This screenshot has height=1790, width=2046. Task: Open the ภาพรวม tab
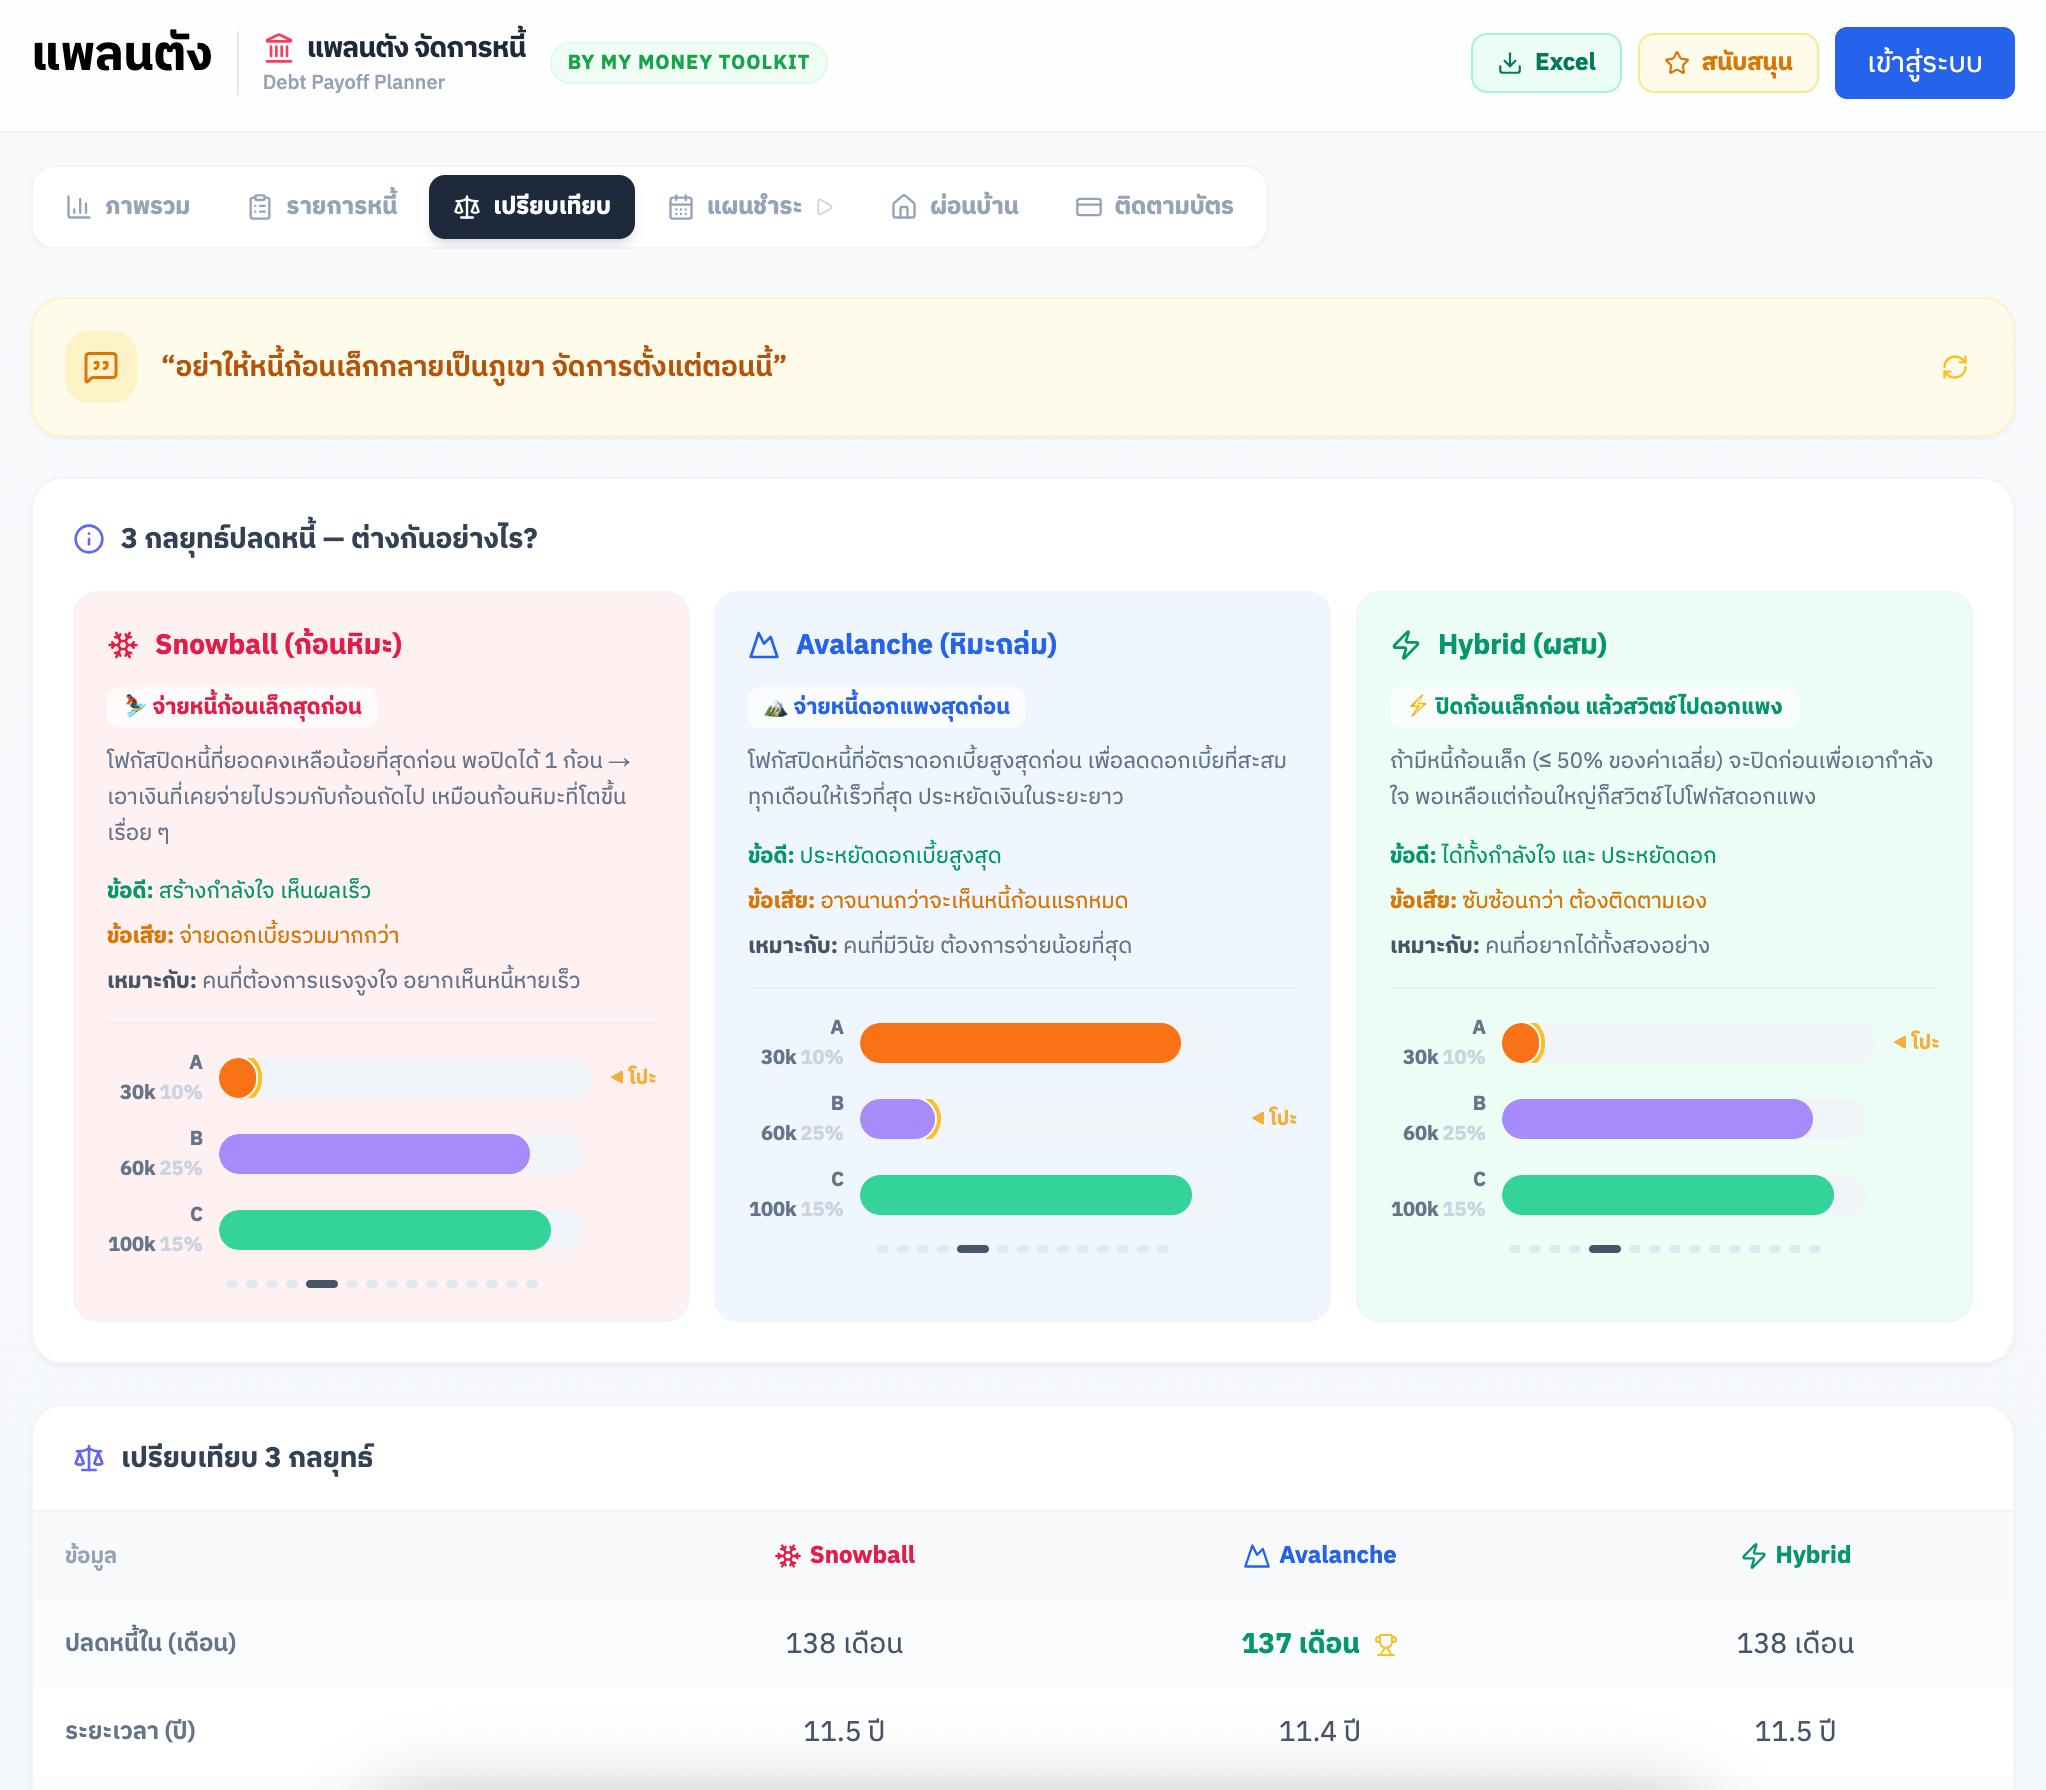point(128,207)
